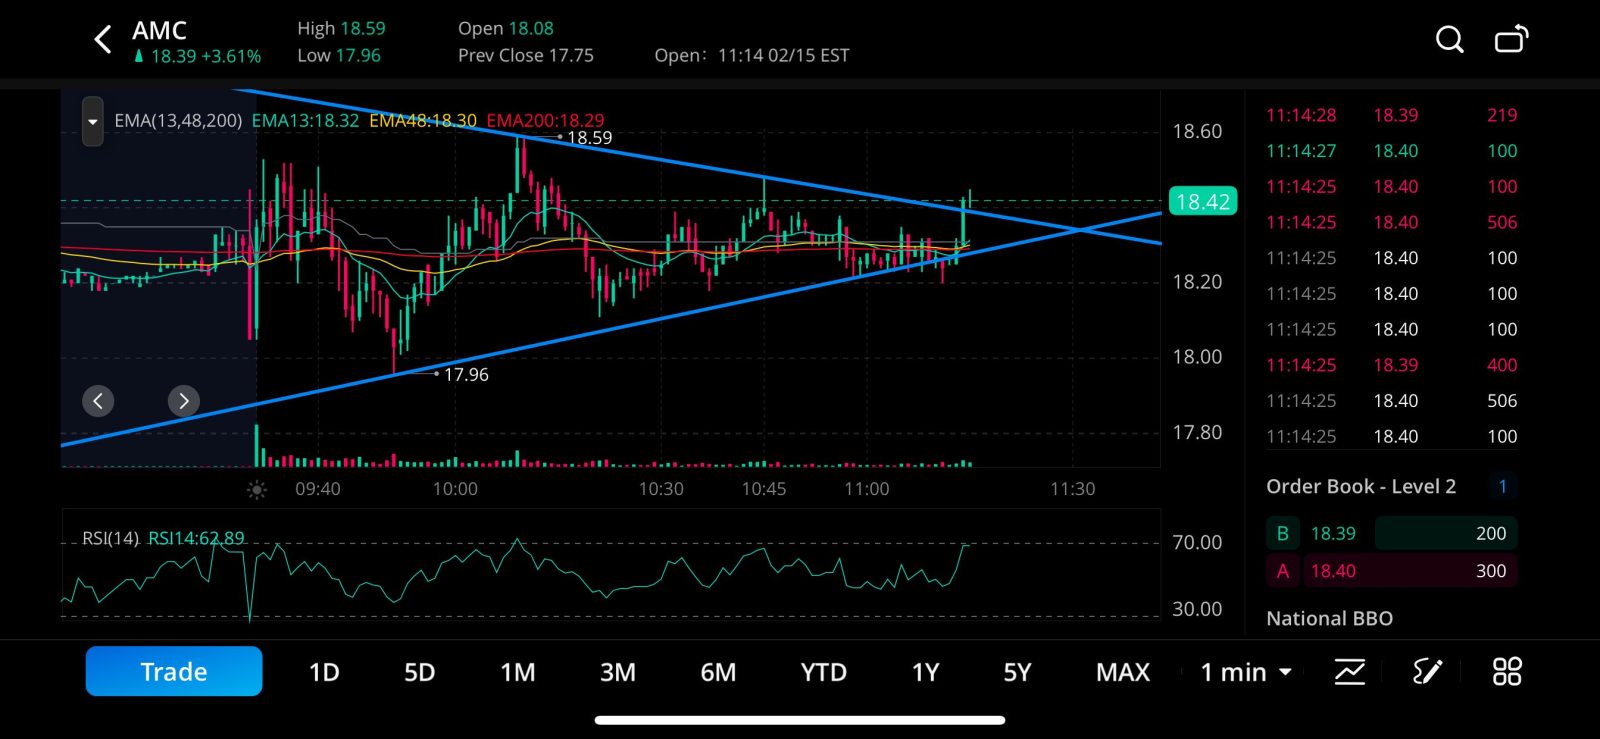This screenshot has height=739, width=1600.
Task: Switch to the 5Y timeframe
Action: coord(1017,672)
